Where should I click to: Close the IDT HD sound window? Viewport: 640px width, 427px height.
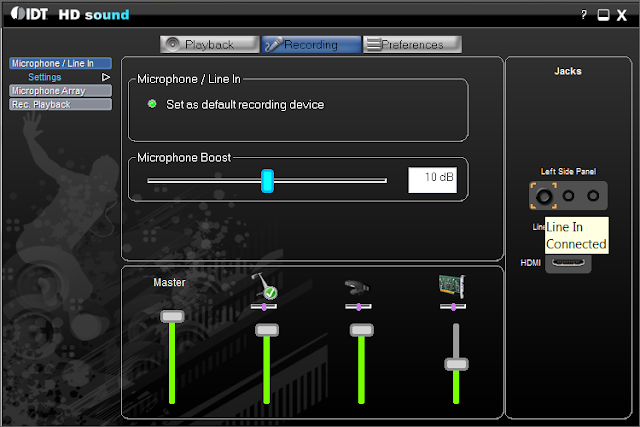[622, 16]
